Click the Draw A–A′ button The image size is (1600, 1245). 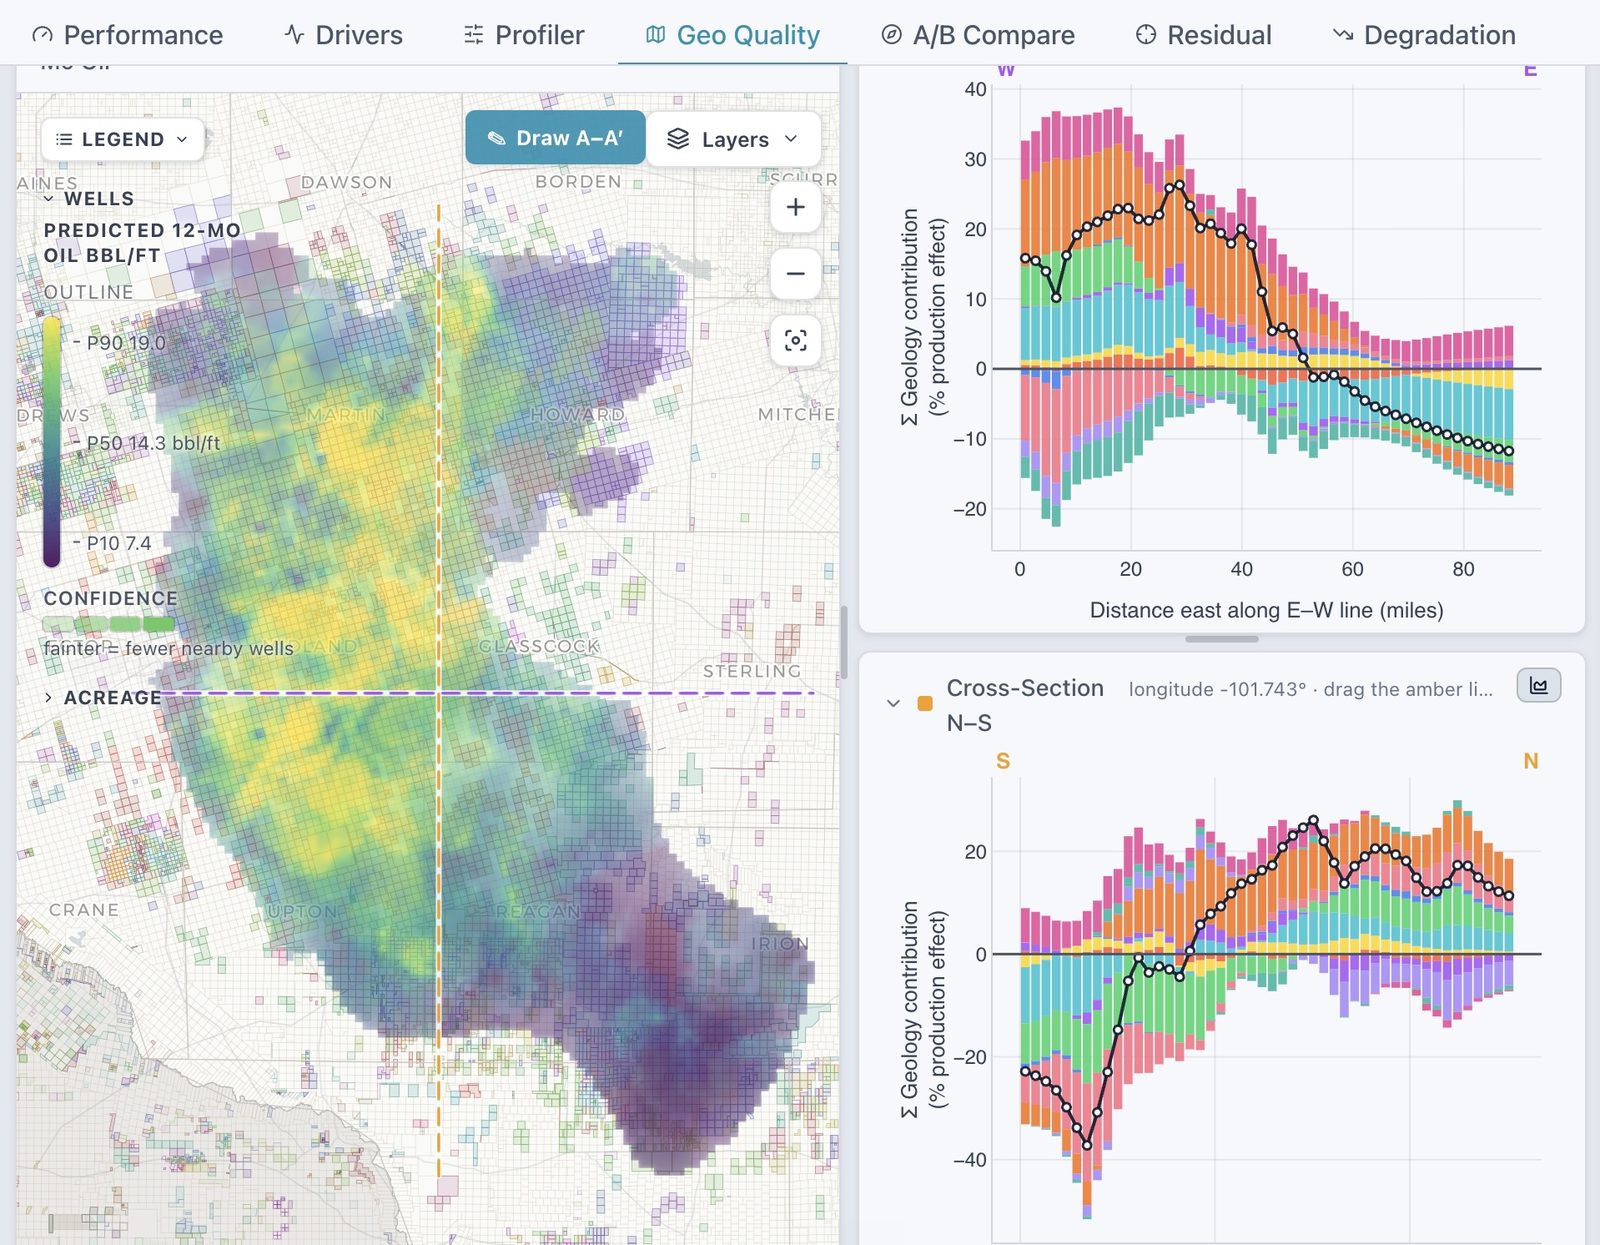[x=555, y=138]
